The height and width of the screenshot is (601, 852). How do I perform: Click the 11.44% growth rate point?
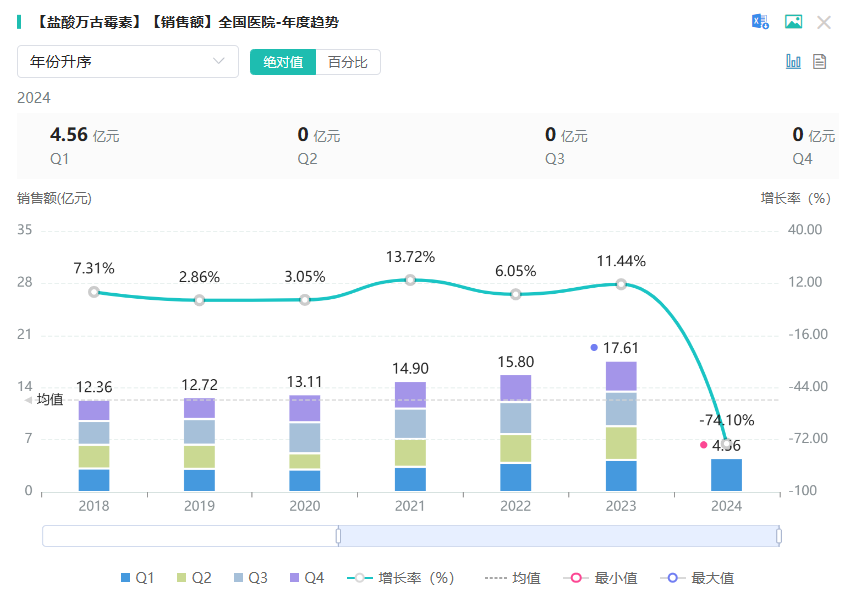coord(621,284)
